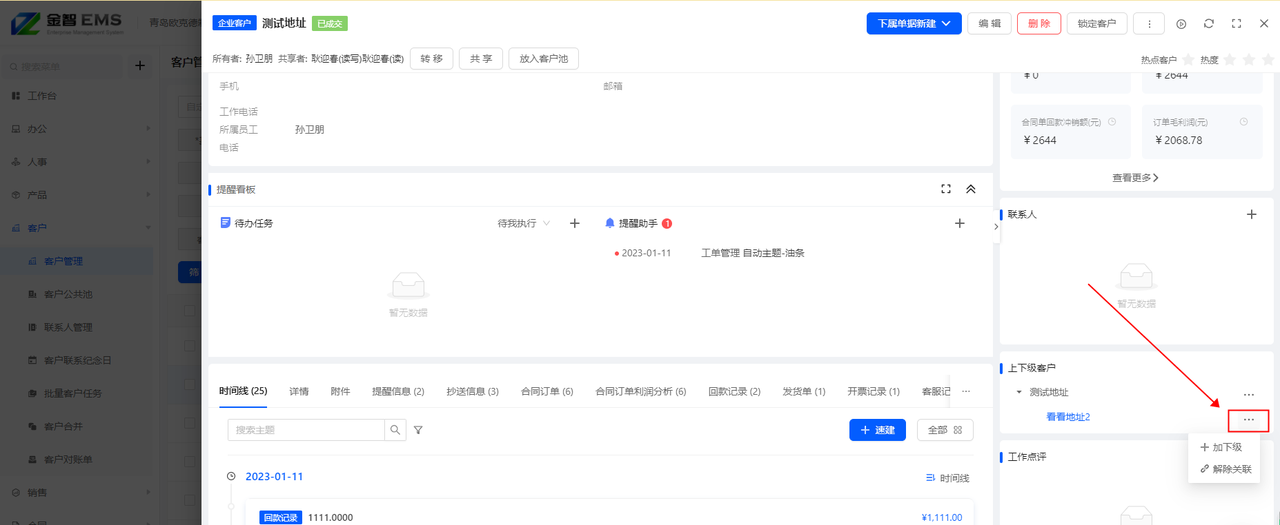Image resolution: width=1280 pixels, height=525 pixels.
Task: Refresh the customer detail panel
Action: pos(1209,23)
